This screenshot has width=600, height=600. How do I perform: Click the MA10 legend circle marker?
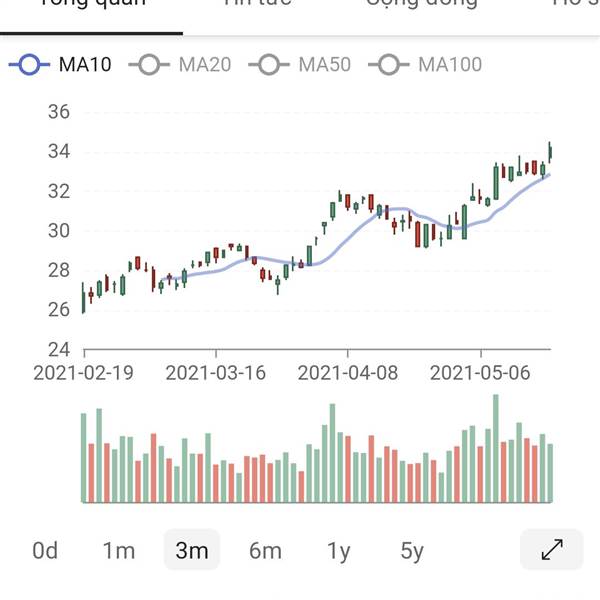(x=29, y=65)
